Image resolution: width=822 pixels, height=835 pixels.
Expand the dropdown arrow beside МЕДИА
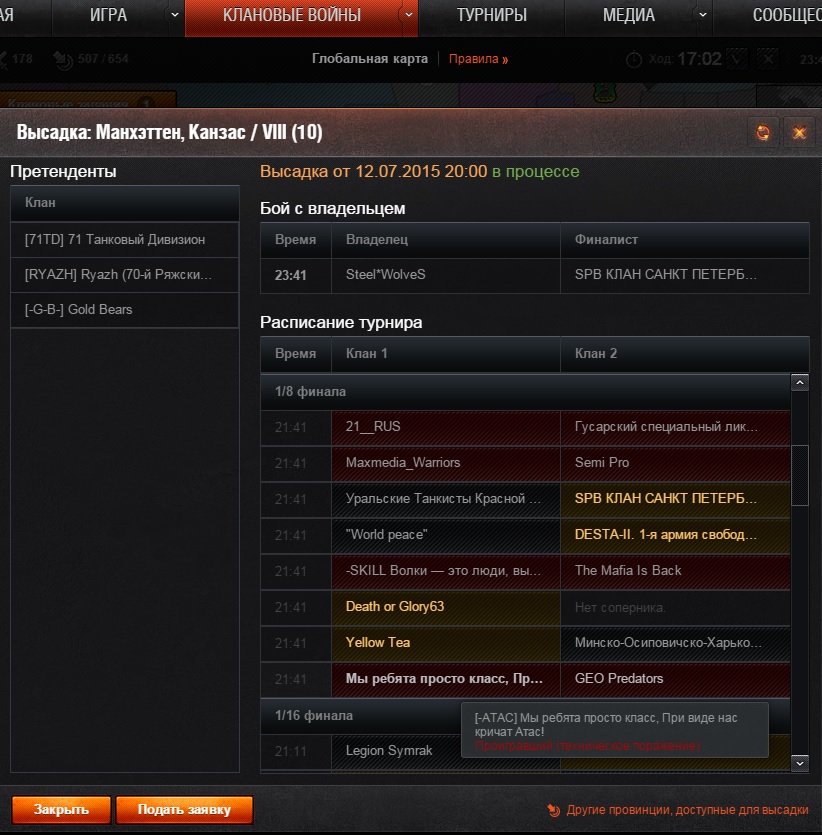point(703,15)
